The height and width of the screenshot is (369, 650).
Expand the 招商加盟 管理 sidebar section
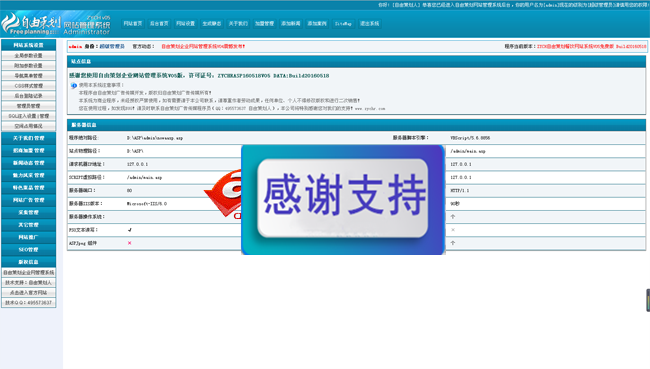(29, 151)
